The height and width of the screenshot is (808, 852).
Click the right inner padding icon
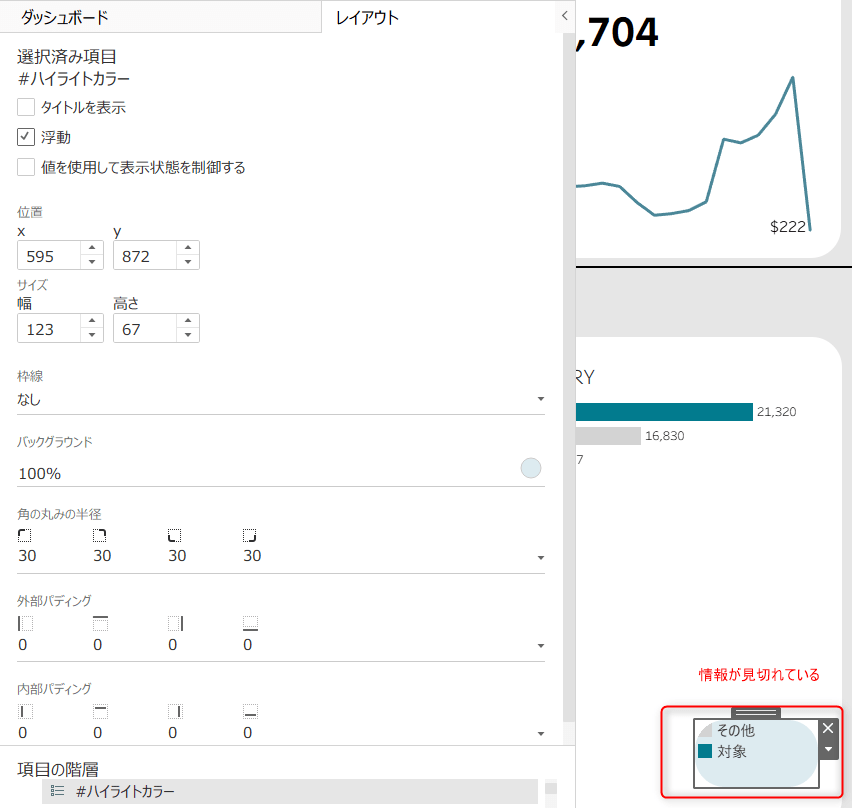click(x=176, y=711)
